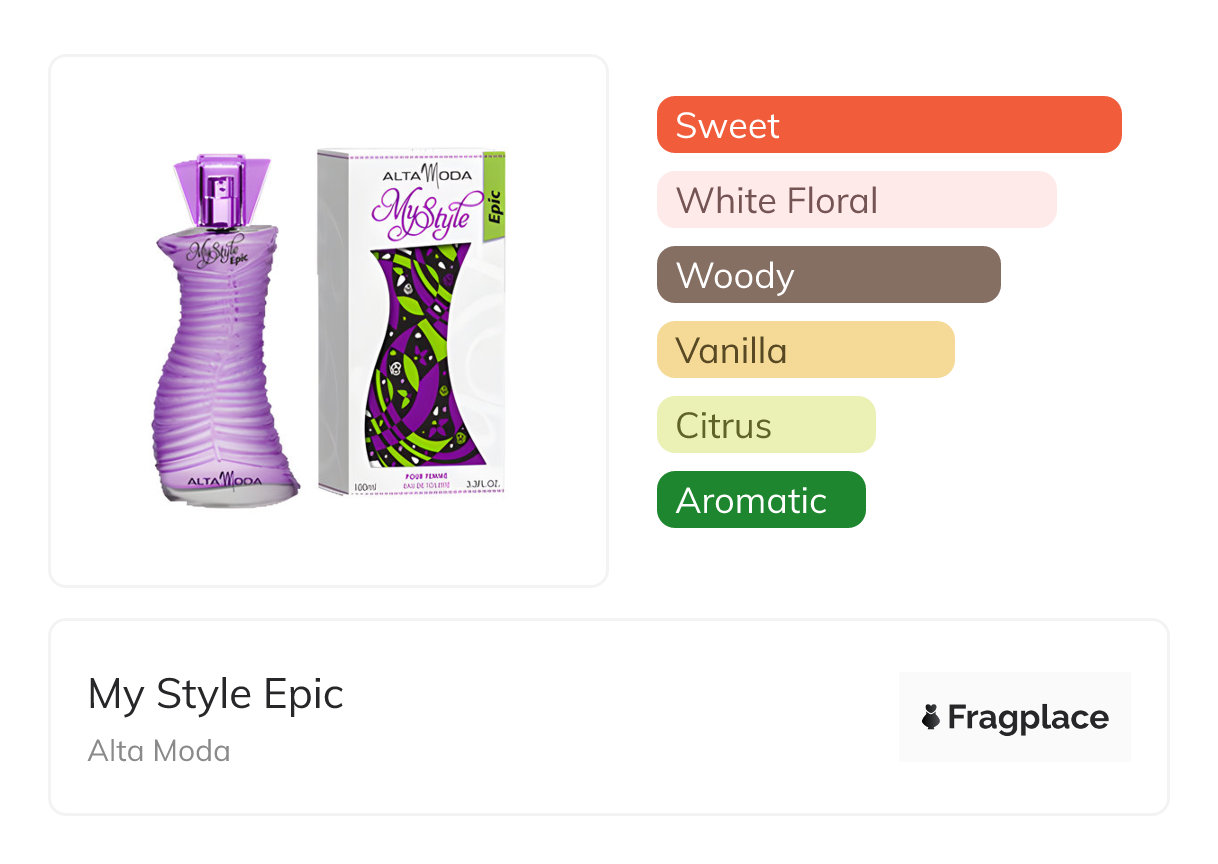
Task: Open the perfume box packaging image
Action: 412,322
